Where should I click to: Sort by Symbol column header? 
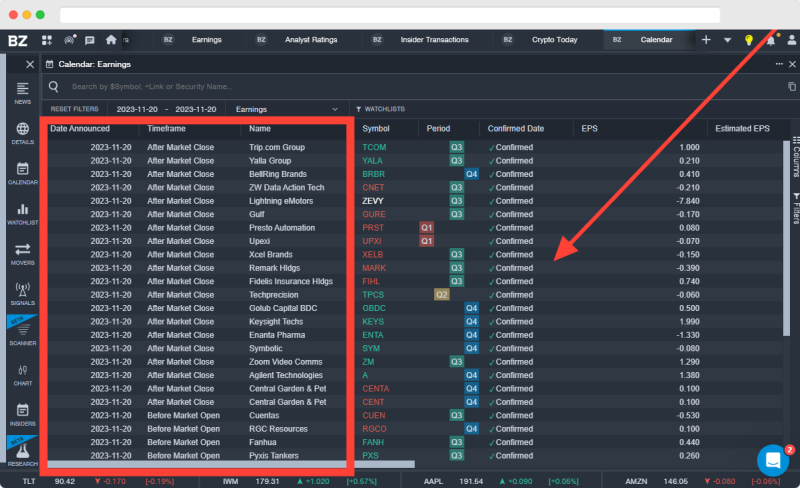(x=376, y=129)
